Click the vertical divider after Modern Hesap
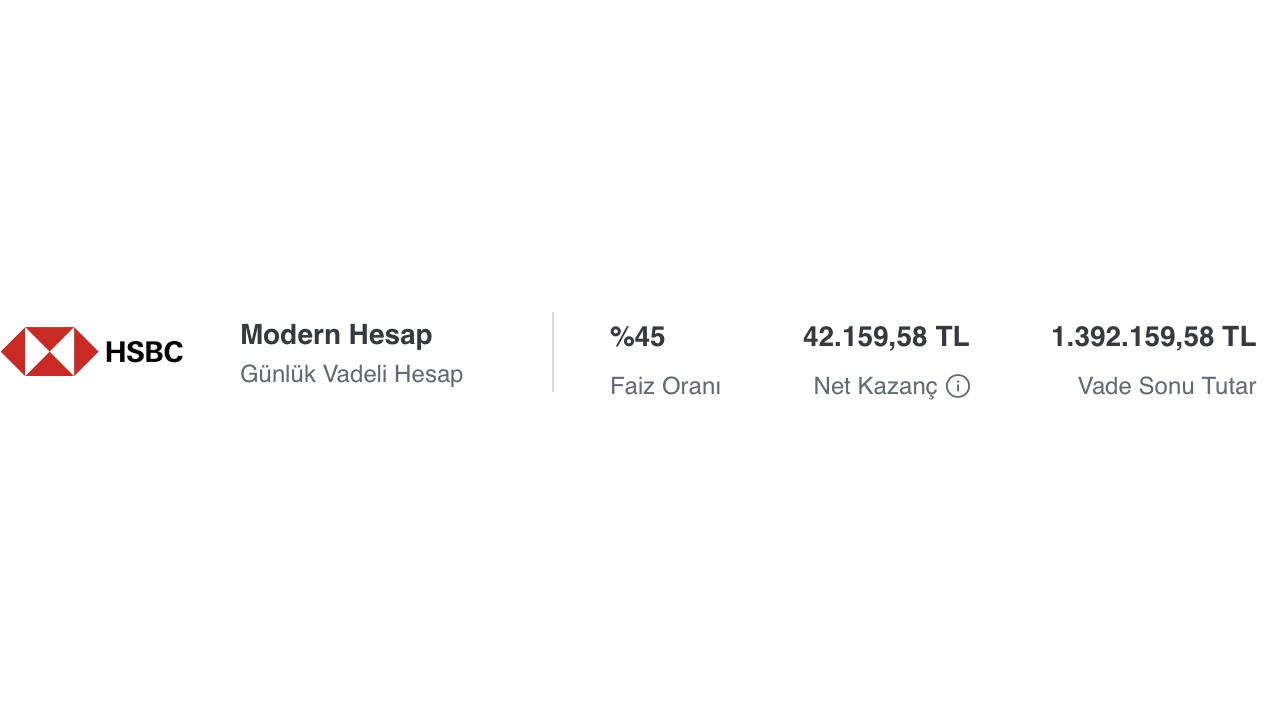This screenshot has width=1280, height=720. pyautogui.click(x=553, y=352)
